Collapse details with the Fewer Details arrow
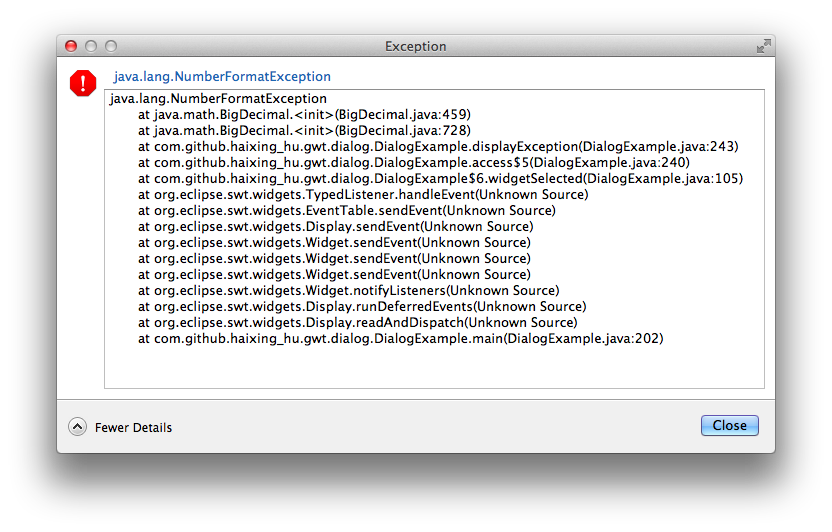 (x=77, y=426)
